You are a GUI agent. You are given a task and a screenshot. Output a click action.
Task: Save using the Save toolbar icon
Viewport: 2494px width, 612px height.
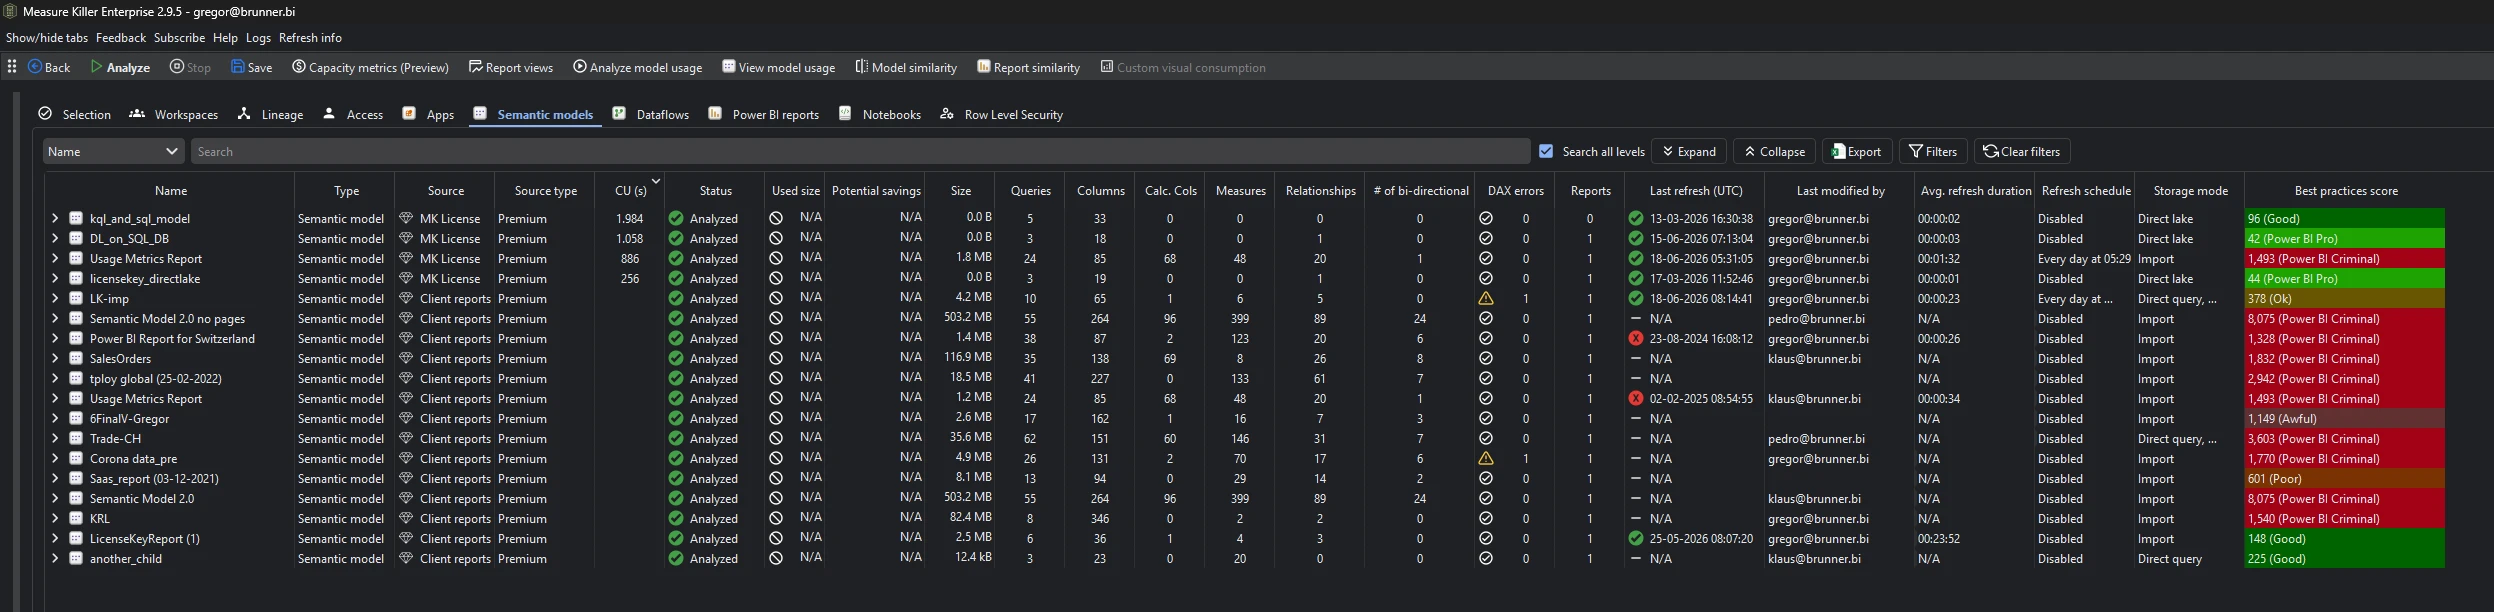252,67
